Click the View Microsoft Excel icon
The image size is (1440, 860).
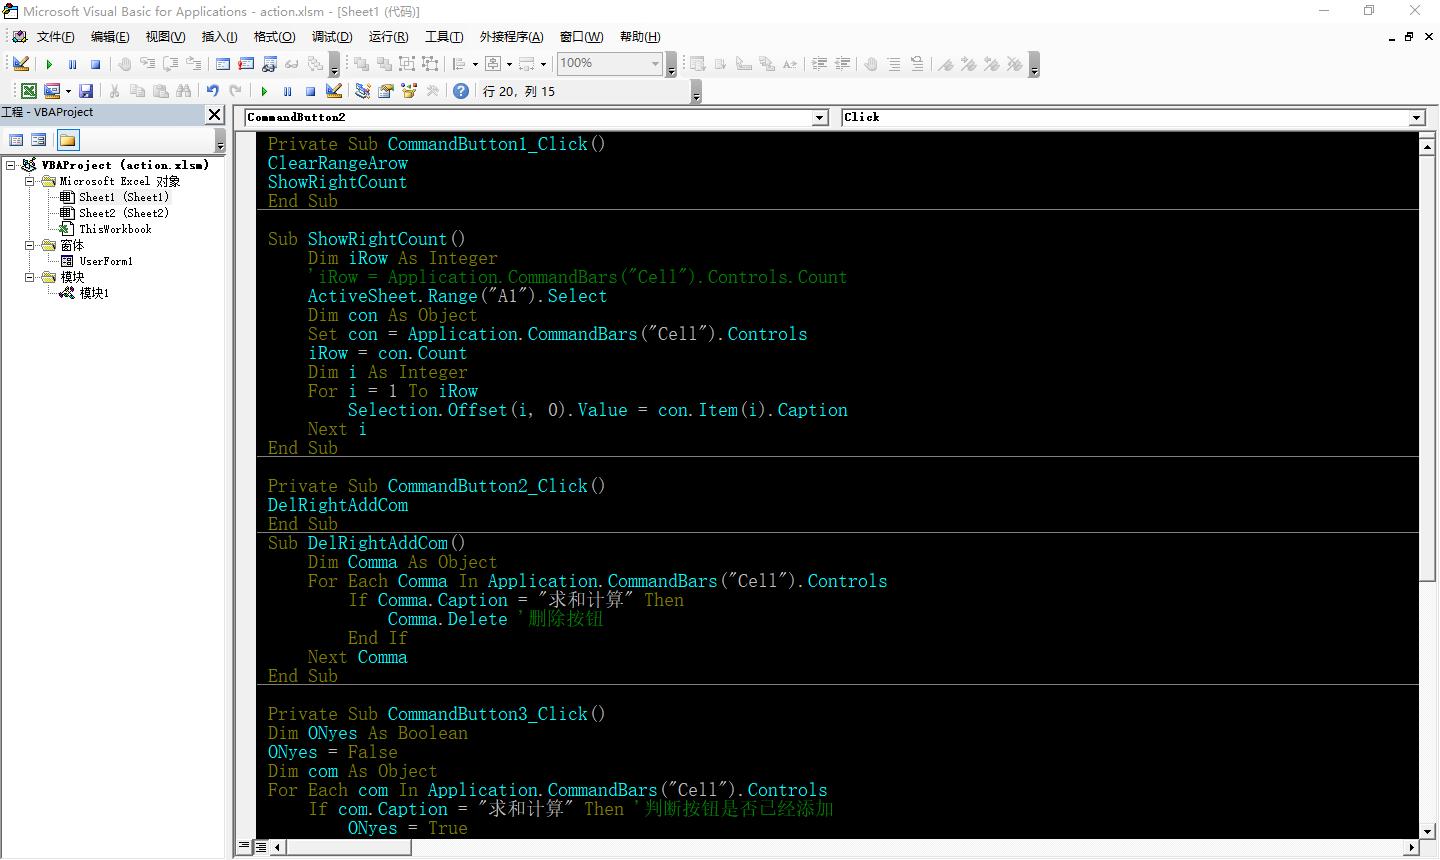(29, 91)
